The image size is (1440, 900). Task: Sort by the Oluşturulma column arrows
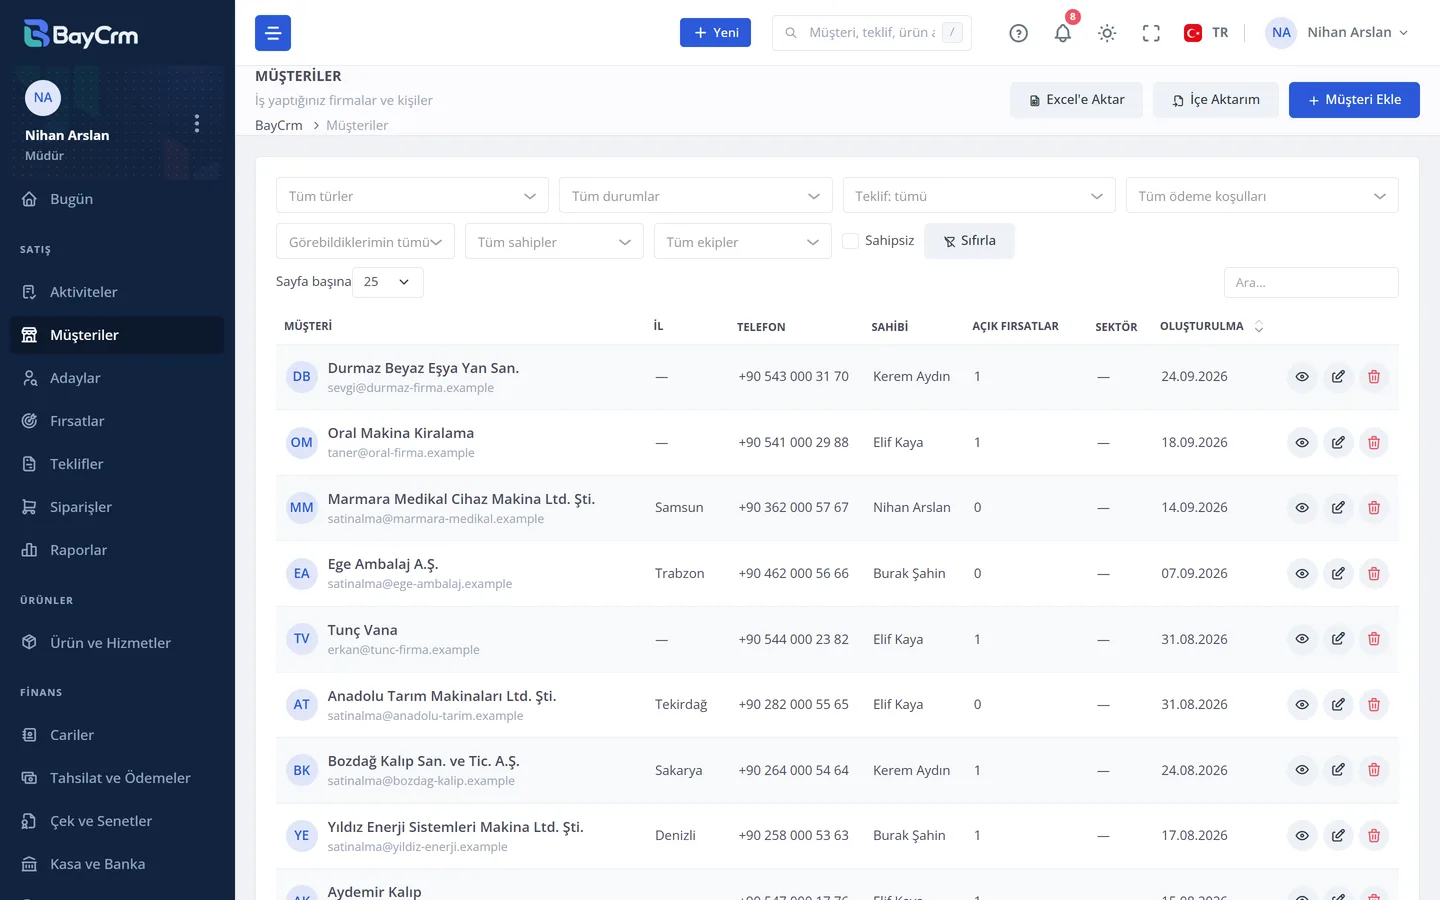click(x=1259, y=327)
